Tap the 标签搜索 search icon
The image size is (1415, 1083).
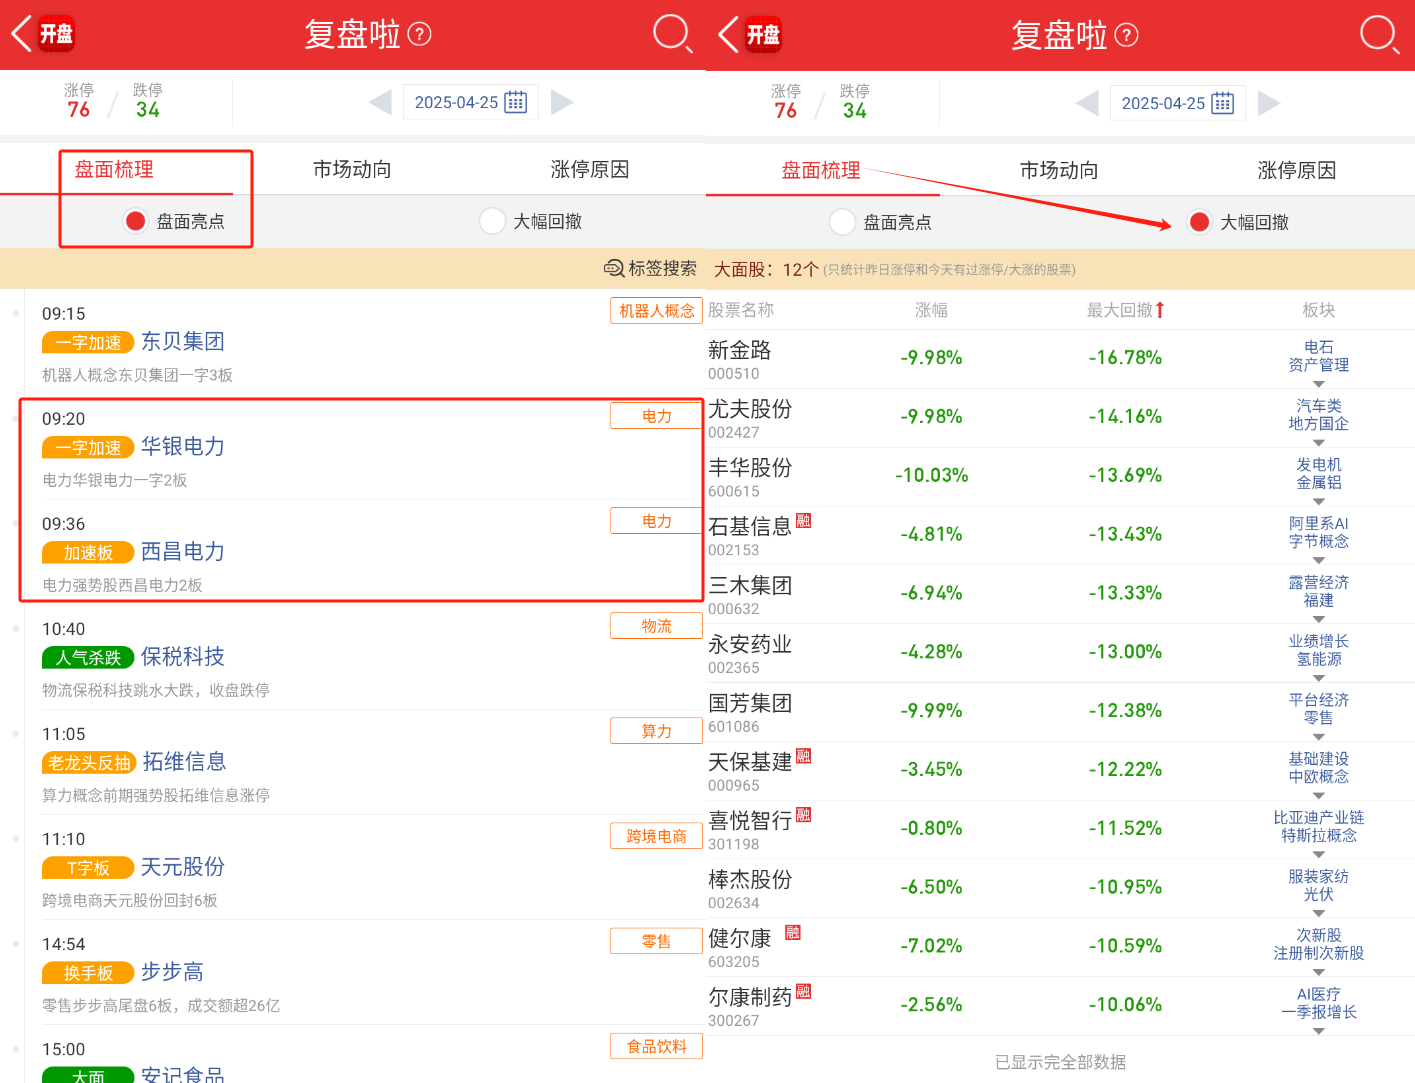tap(614, 268)
